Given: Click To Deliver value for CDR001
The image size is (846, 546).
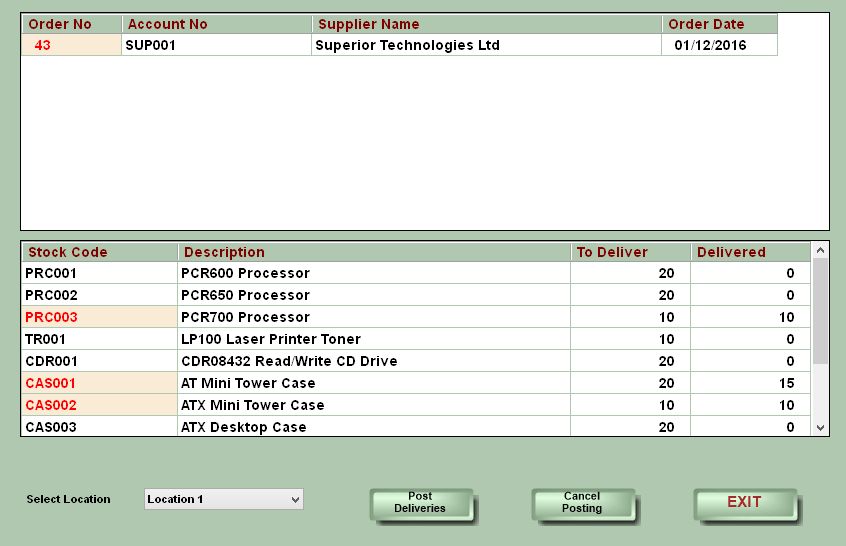Looking at the screenshot, I should [631, 361].
